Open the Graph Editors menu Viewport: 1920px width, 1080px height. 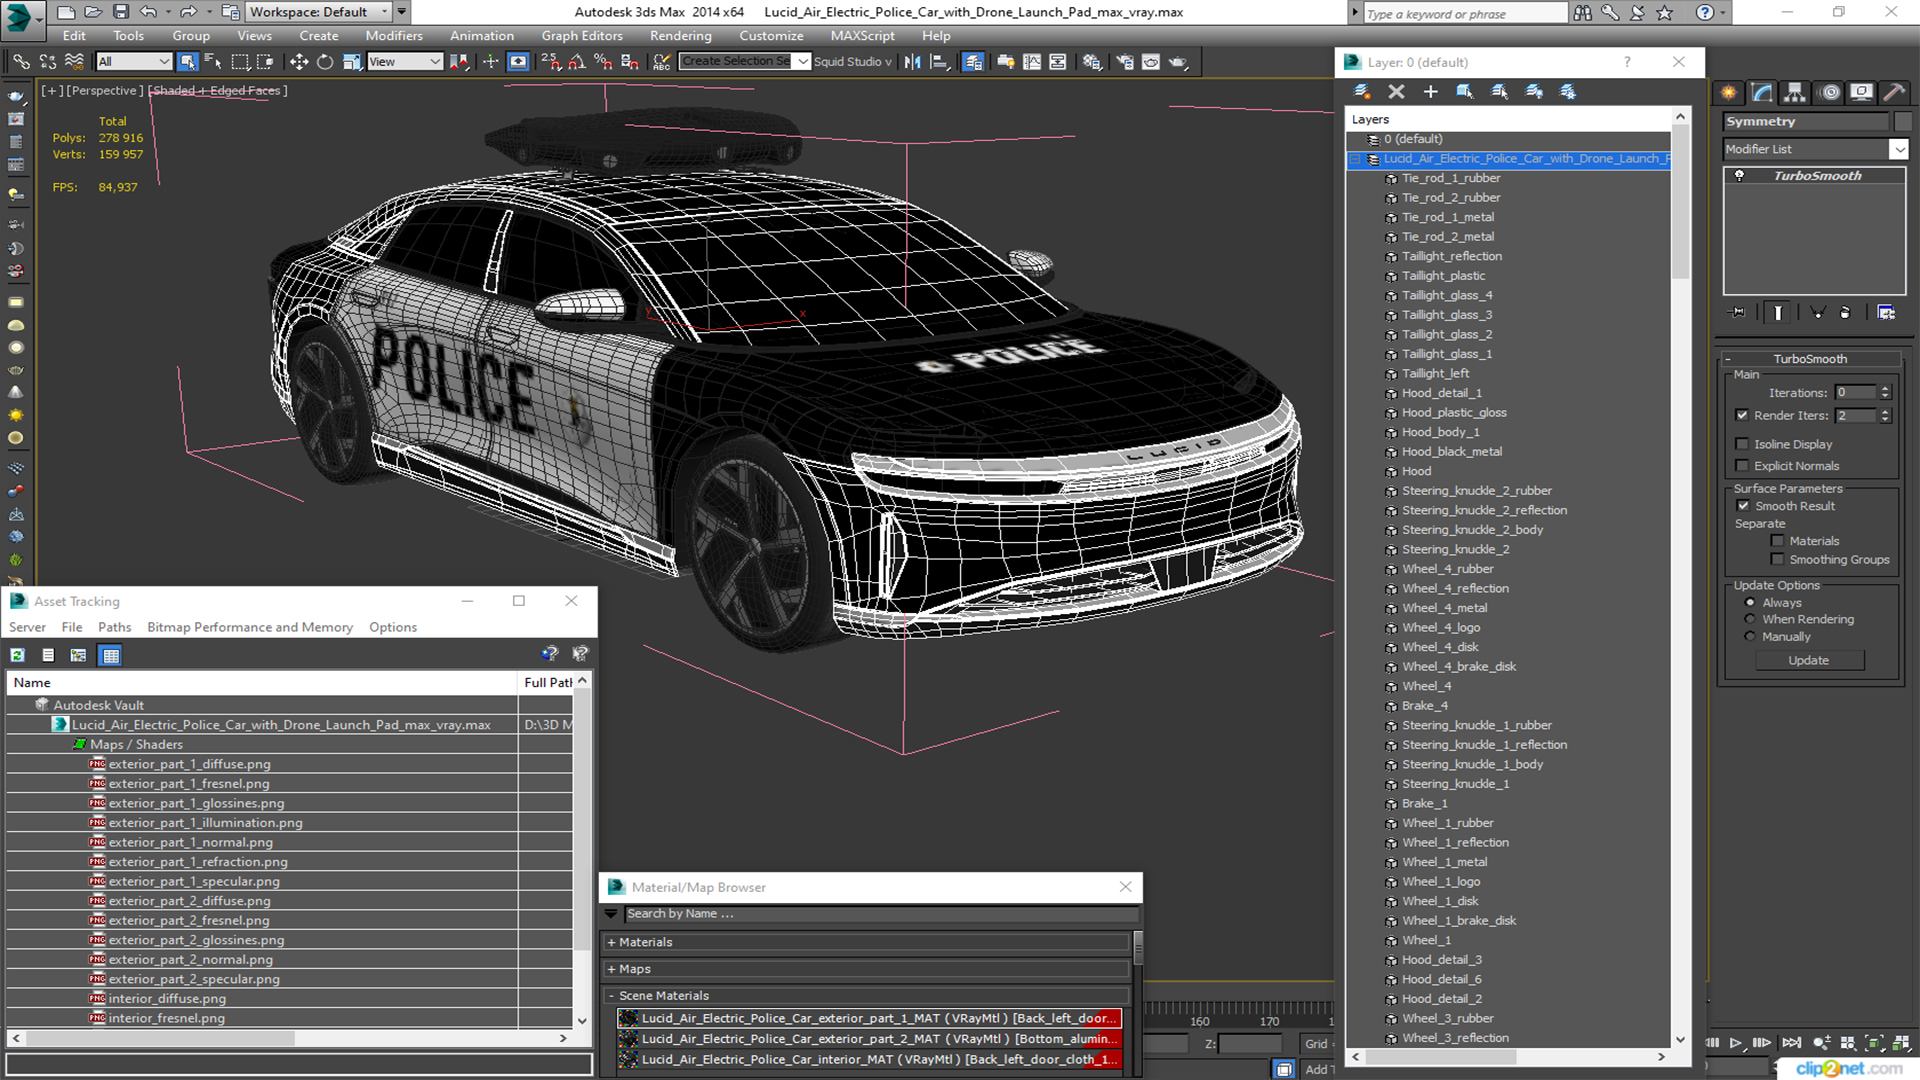(x=582, y=36)
